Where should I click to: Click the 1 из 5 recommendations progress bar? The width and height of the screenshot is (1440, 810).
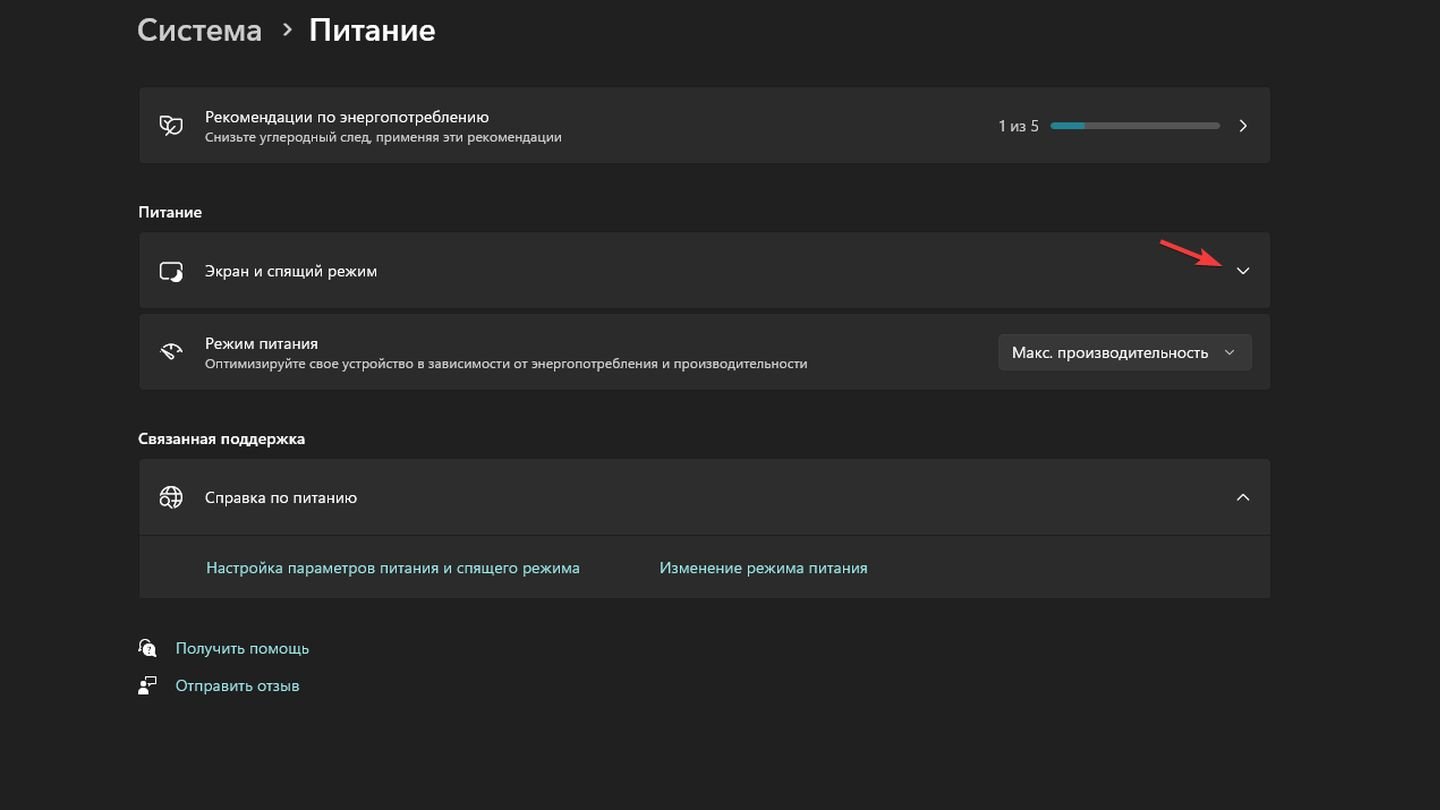1135,126
